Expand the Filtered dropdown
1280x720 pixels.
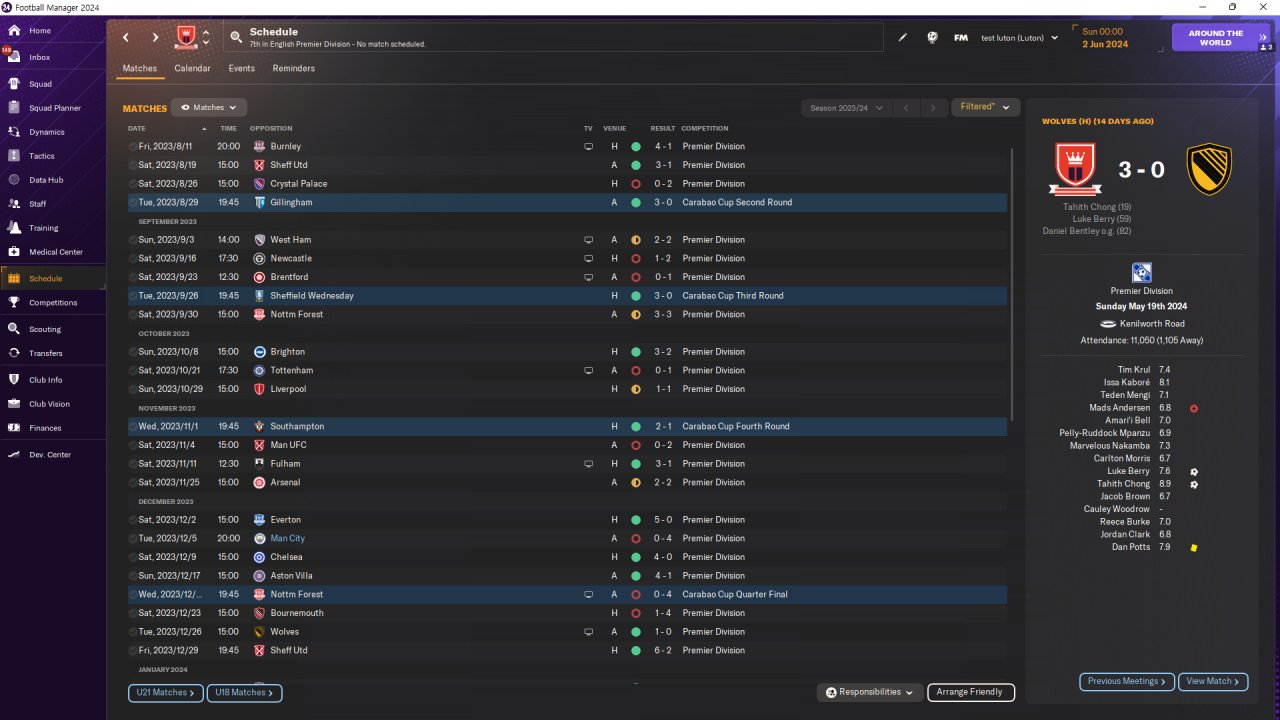point(985,107)
